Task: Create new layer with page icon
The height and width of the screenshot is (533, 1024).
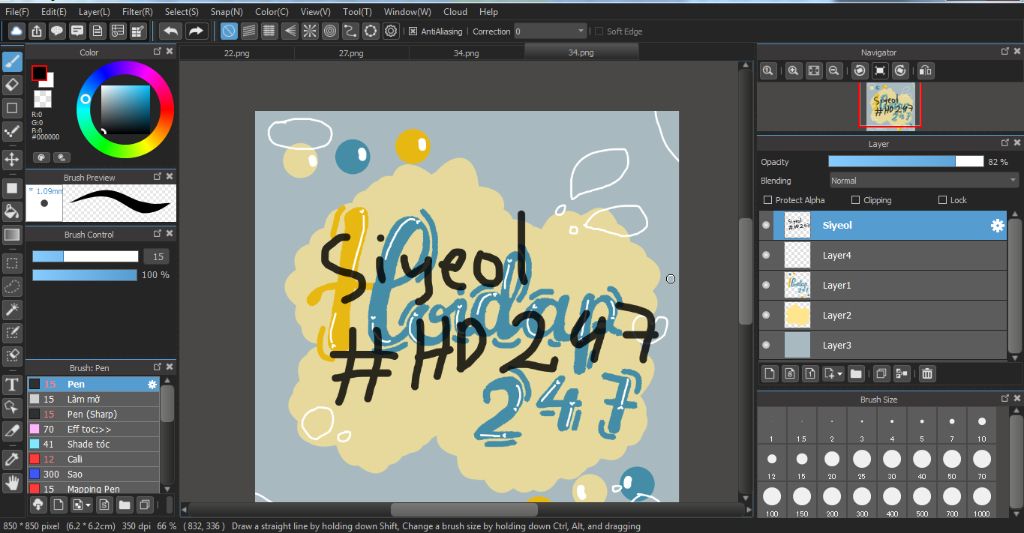Action: [x=769, y=374]
